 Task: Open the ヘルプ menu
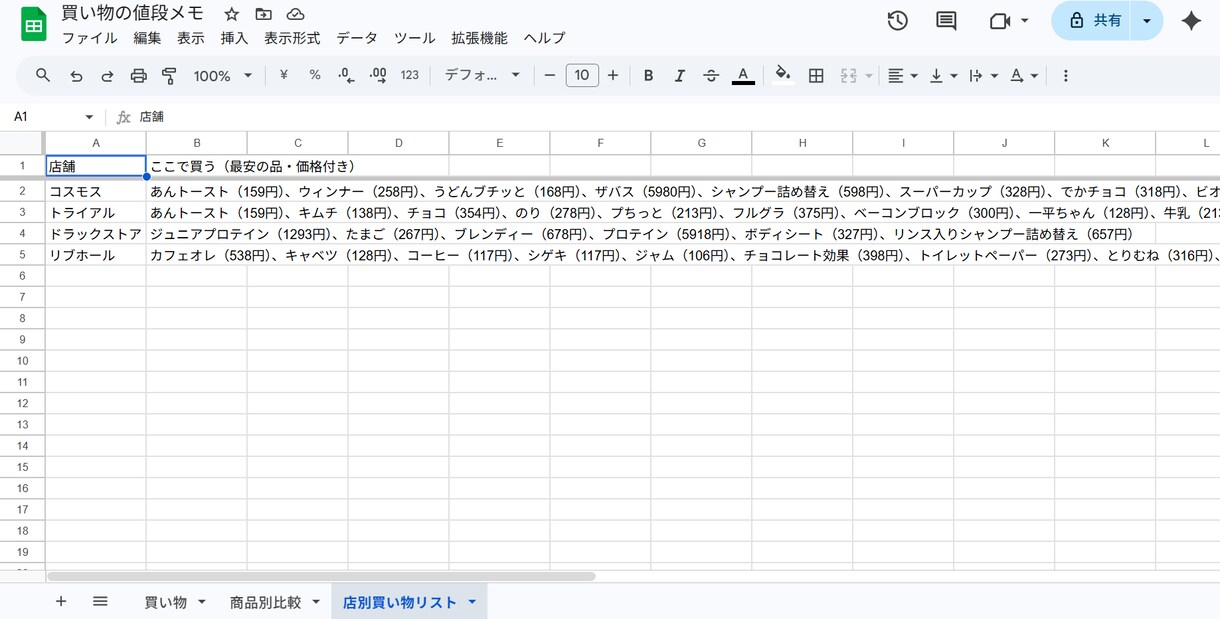544,38
